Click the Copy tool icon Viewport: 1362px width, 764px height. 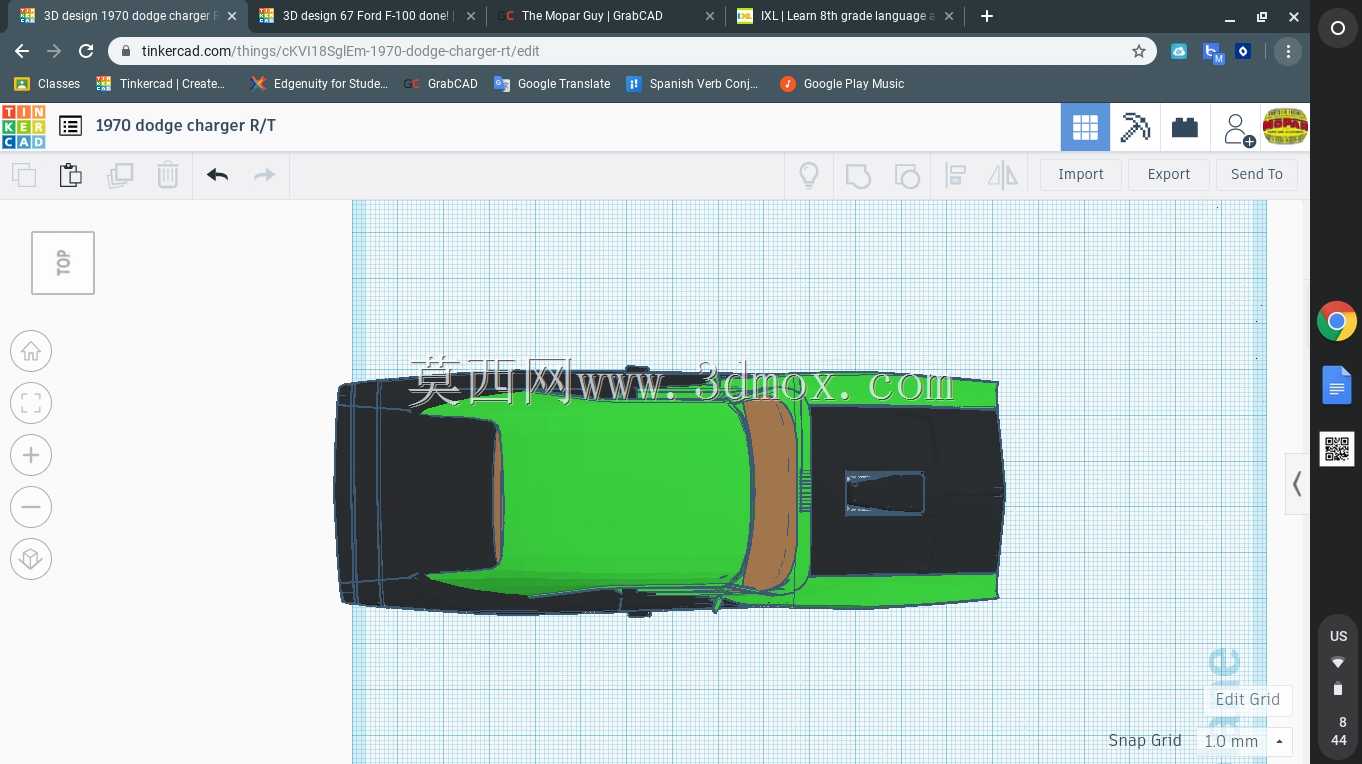24,175
